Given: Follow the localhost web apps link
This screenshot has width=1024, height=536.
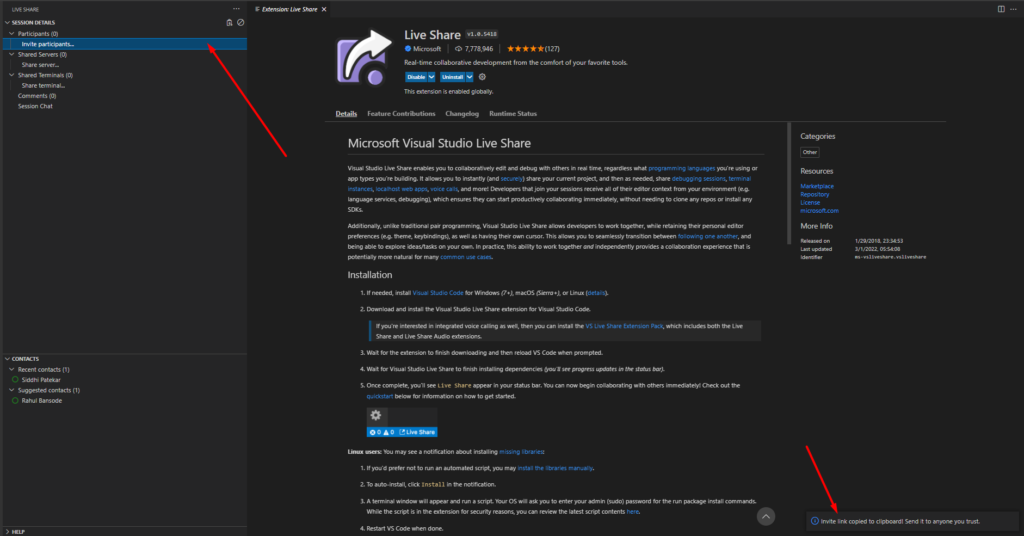Looking at the screenshot, I should [x=401, y=189].
